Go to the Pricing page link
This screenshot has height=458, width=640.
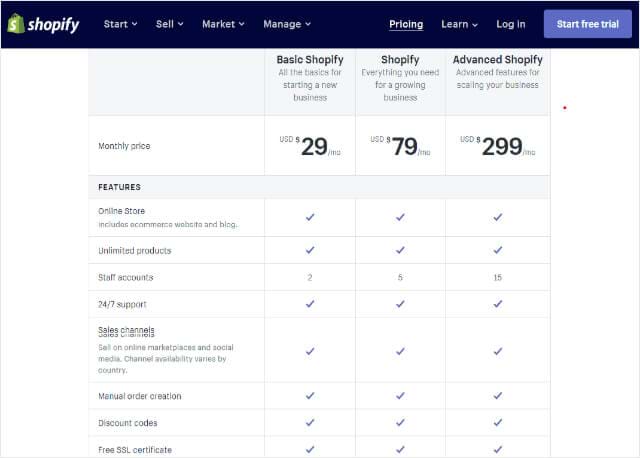tap(406, 24)
